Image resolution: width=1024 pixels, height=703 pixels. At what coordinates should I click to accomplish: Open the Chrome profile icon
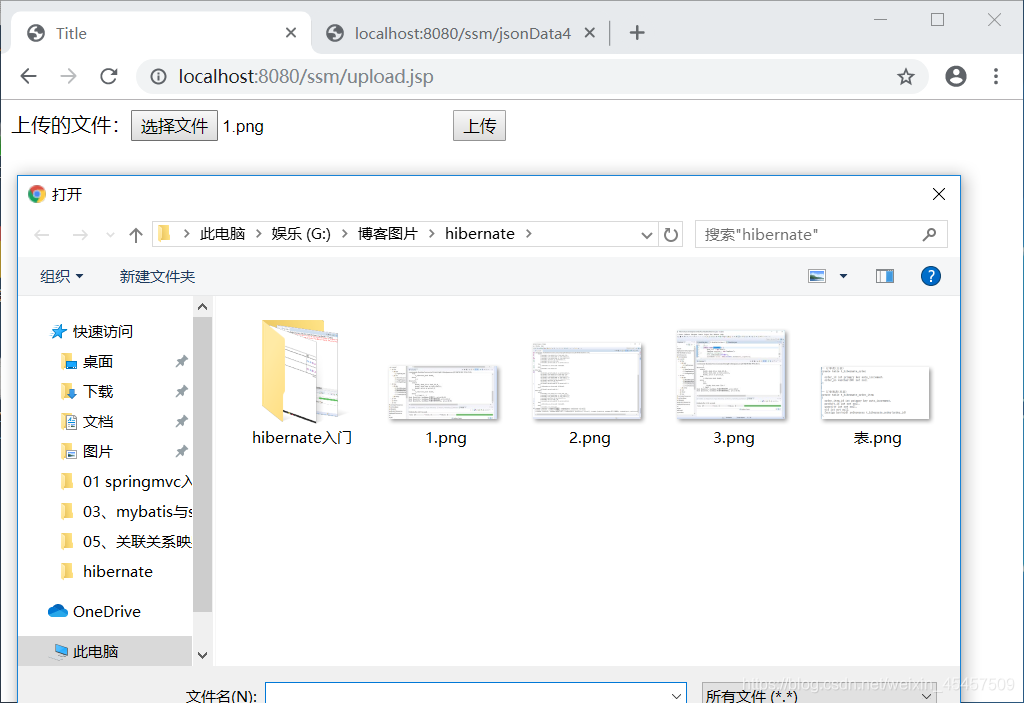[956, 76]
